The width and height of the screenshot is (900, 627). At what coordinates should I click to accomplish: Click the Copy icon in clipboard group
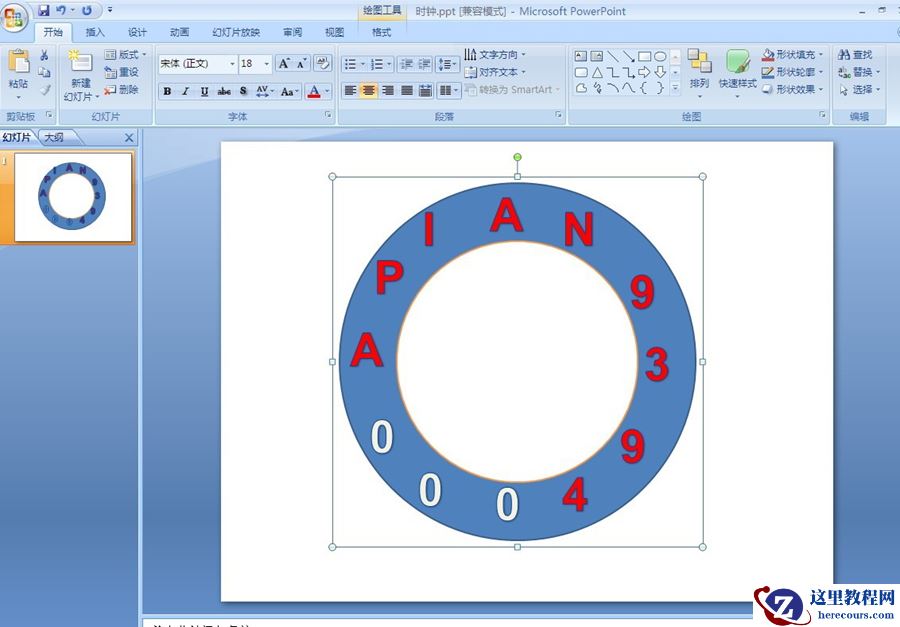click(44, 72)
